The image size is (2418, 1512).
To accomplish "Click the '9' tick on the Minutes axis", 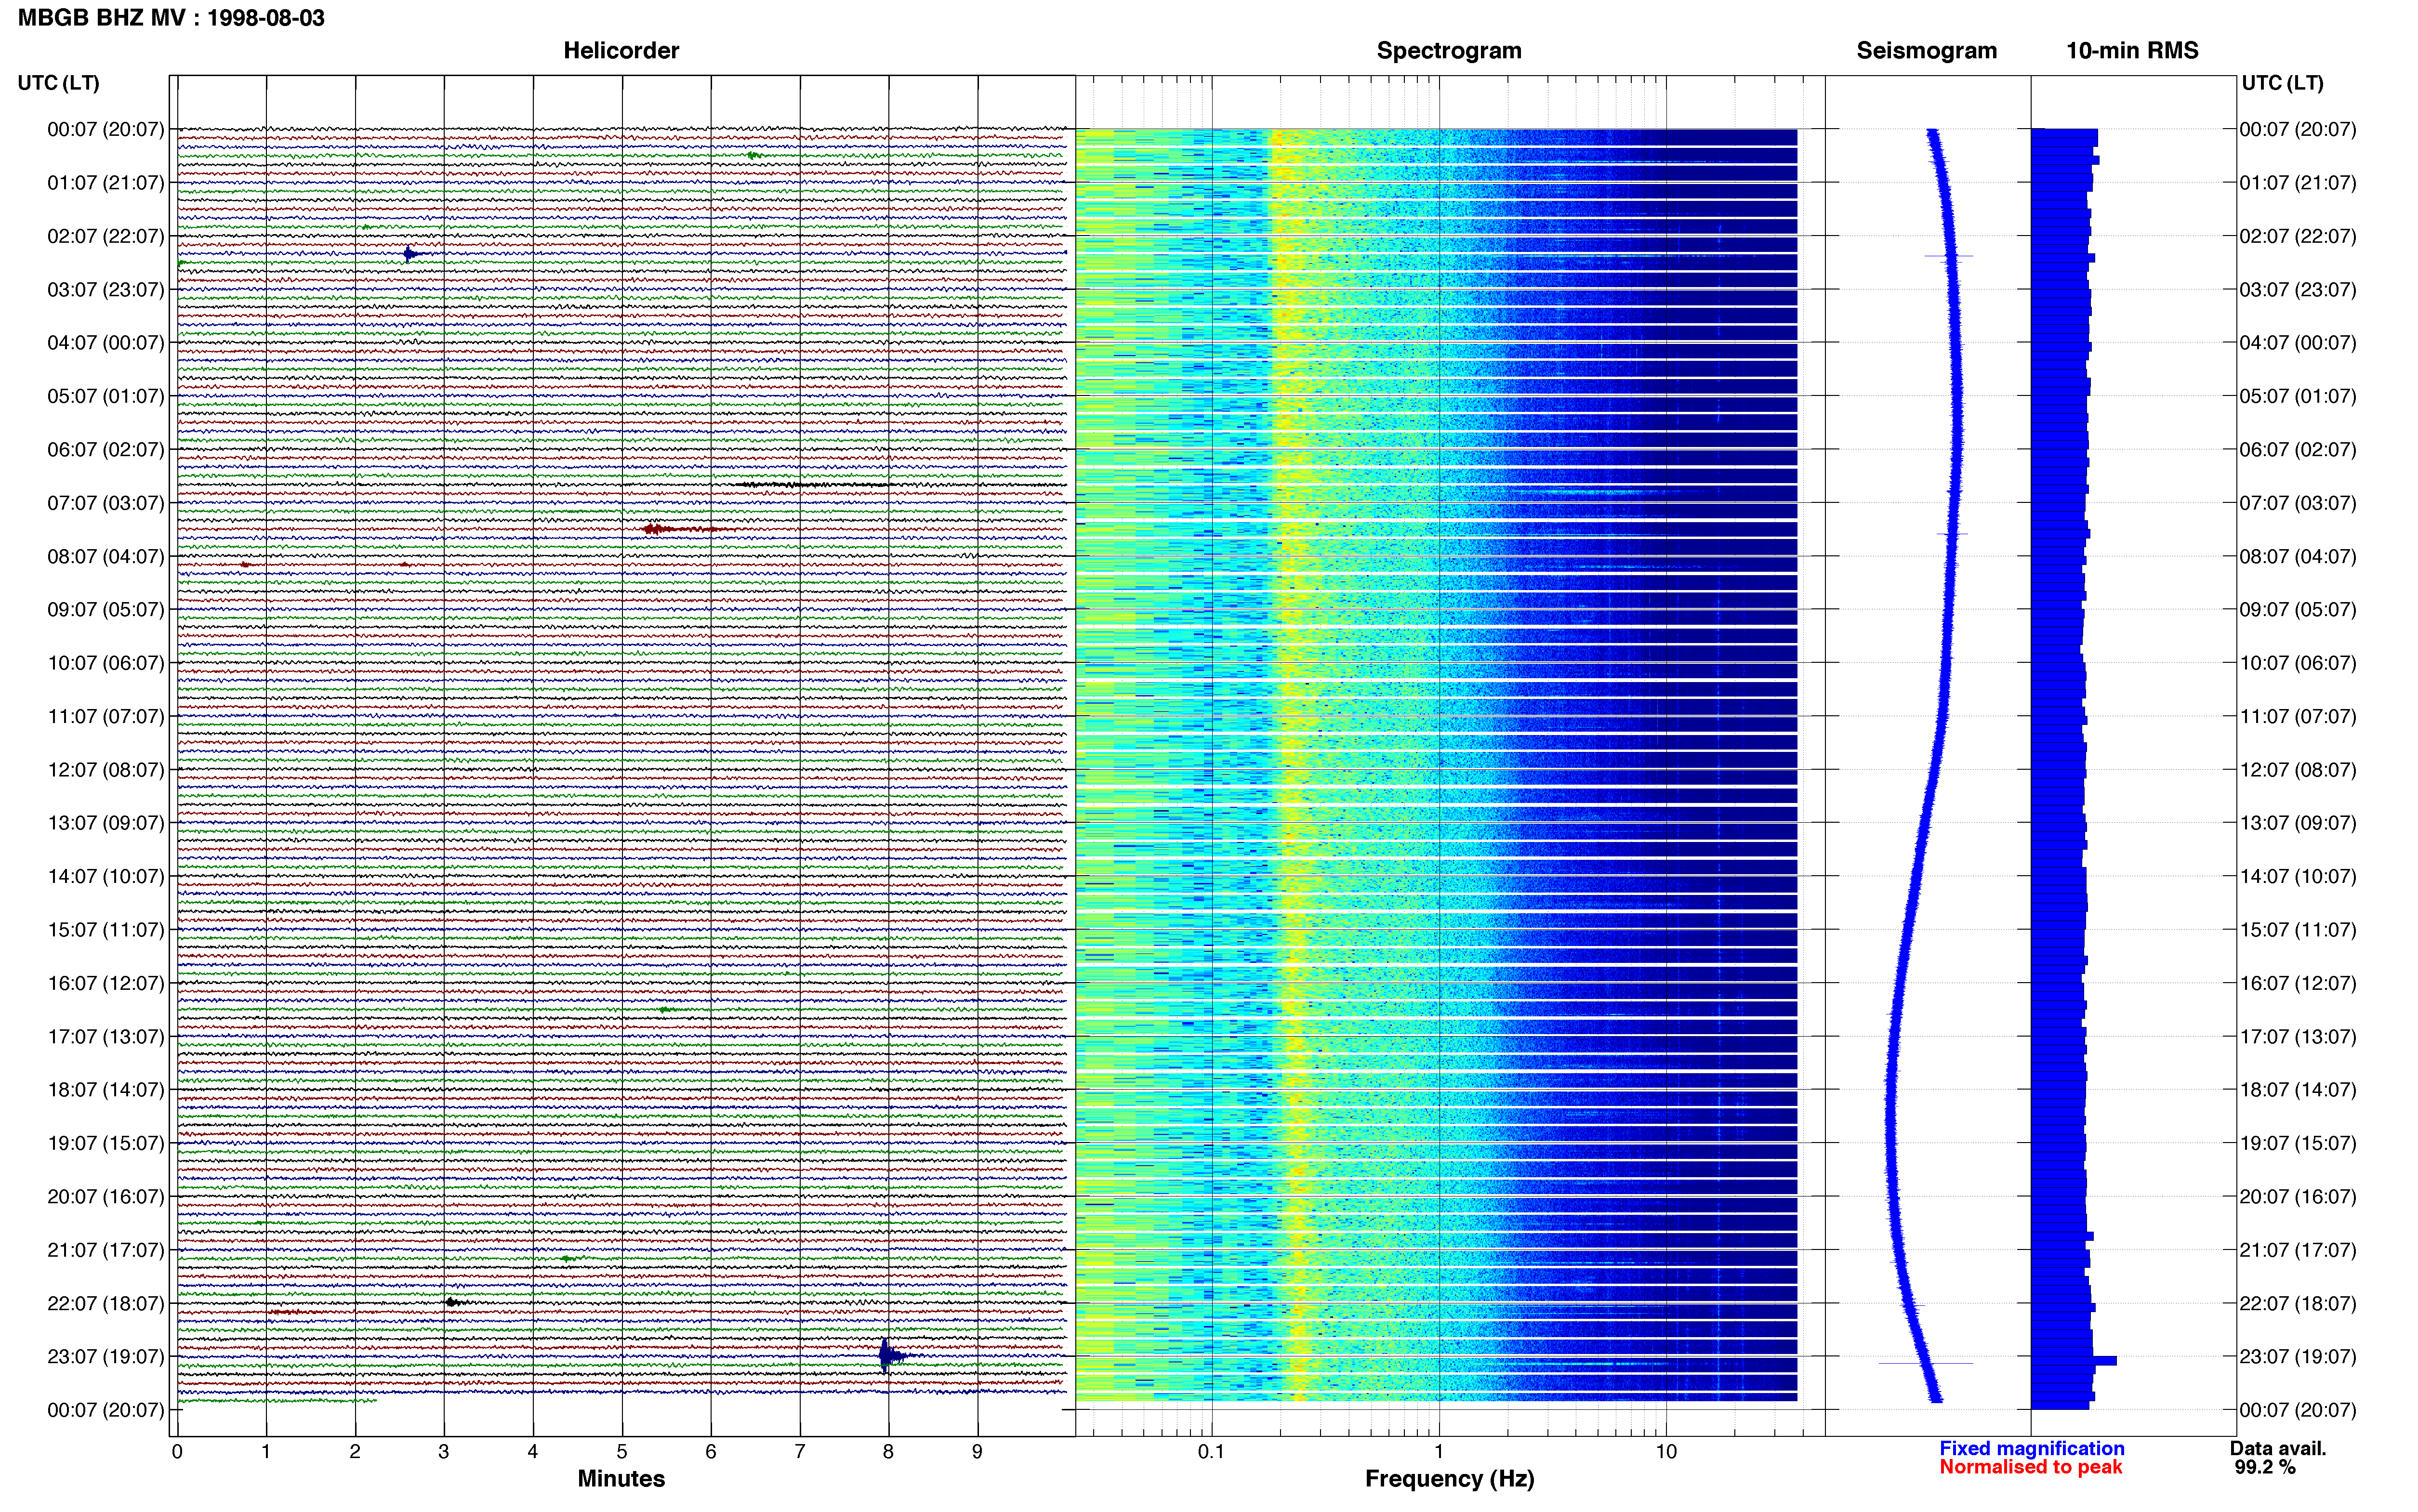I will tap(977, 1452).
